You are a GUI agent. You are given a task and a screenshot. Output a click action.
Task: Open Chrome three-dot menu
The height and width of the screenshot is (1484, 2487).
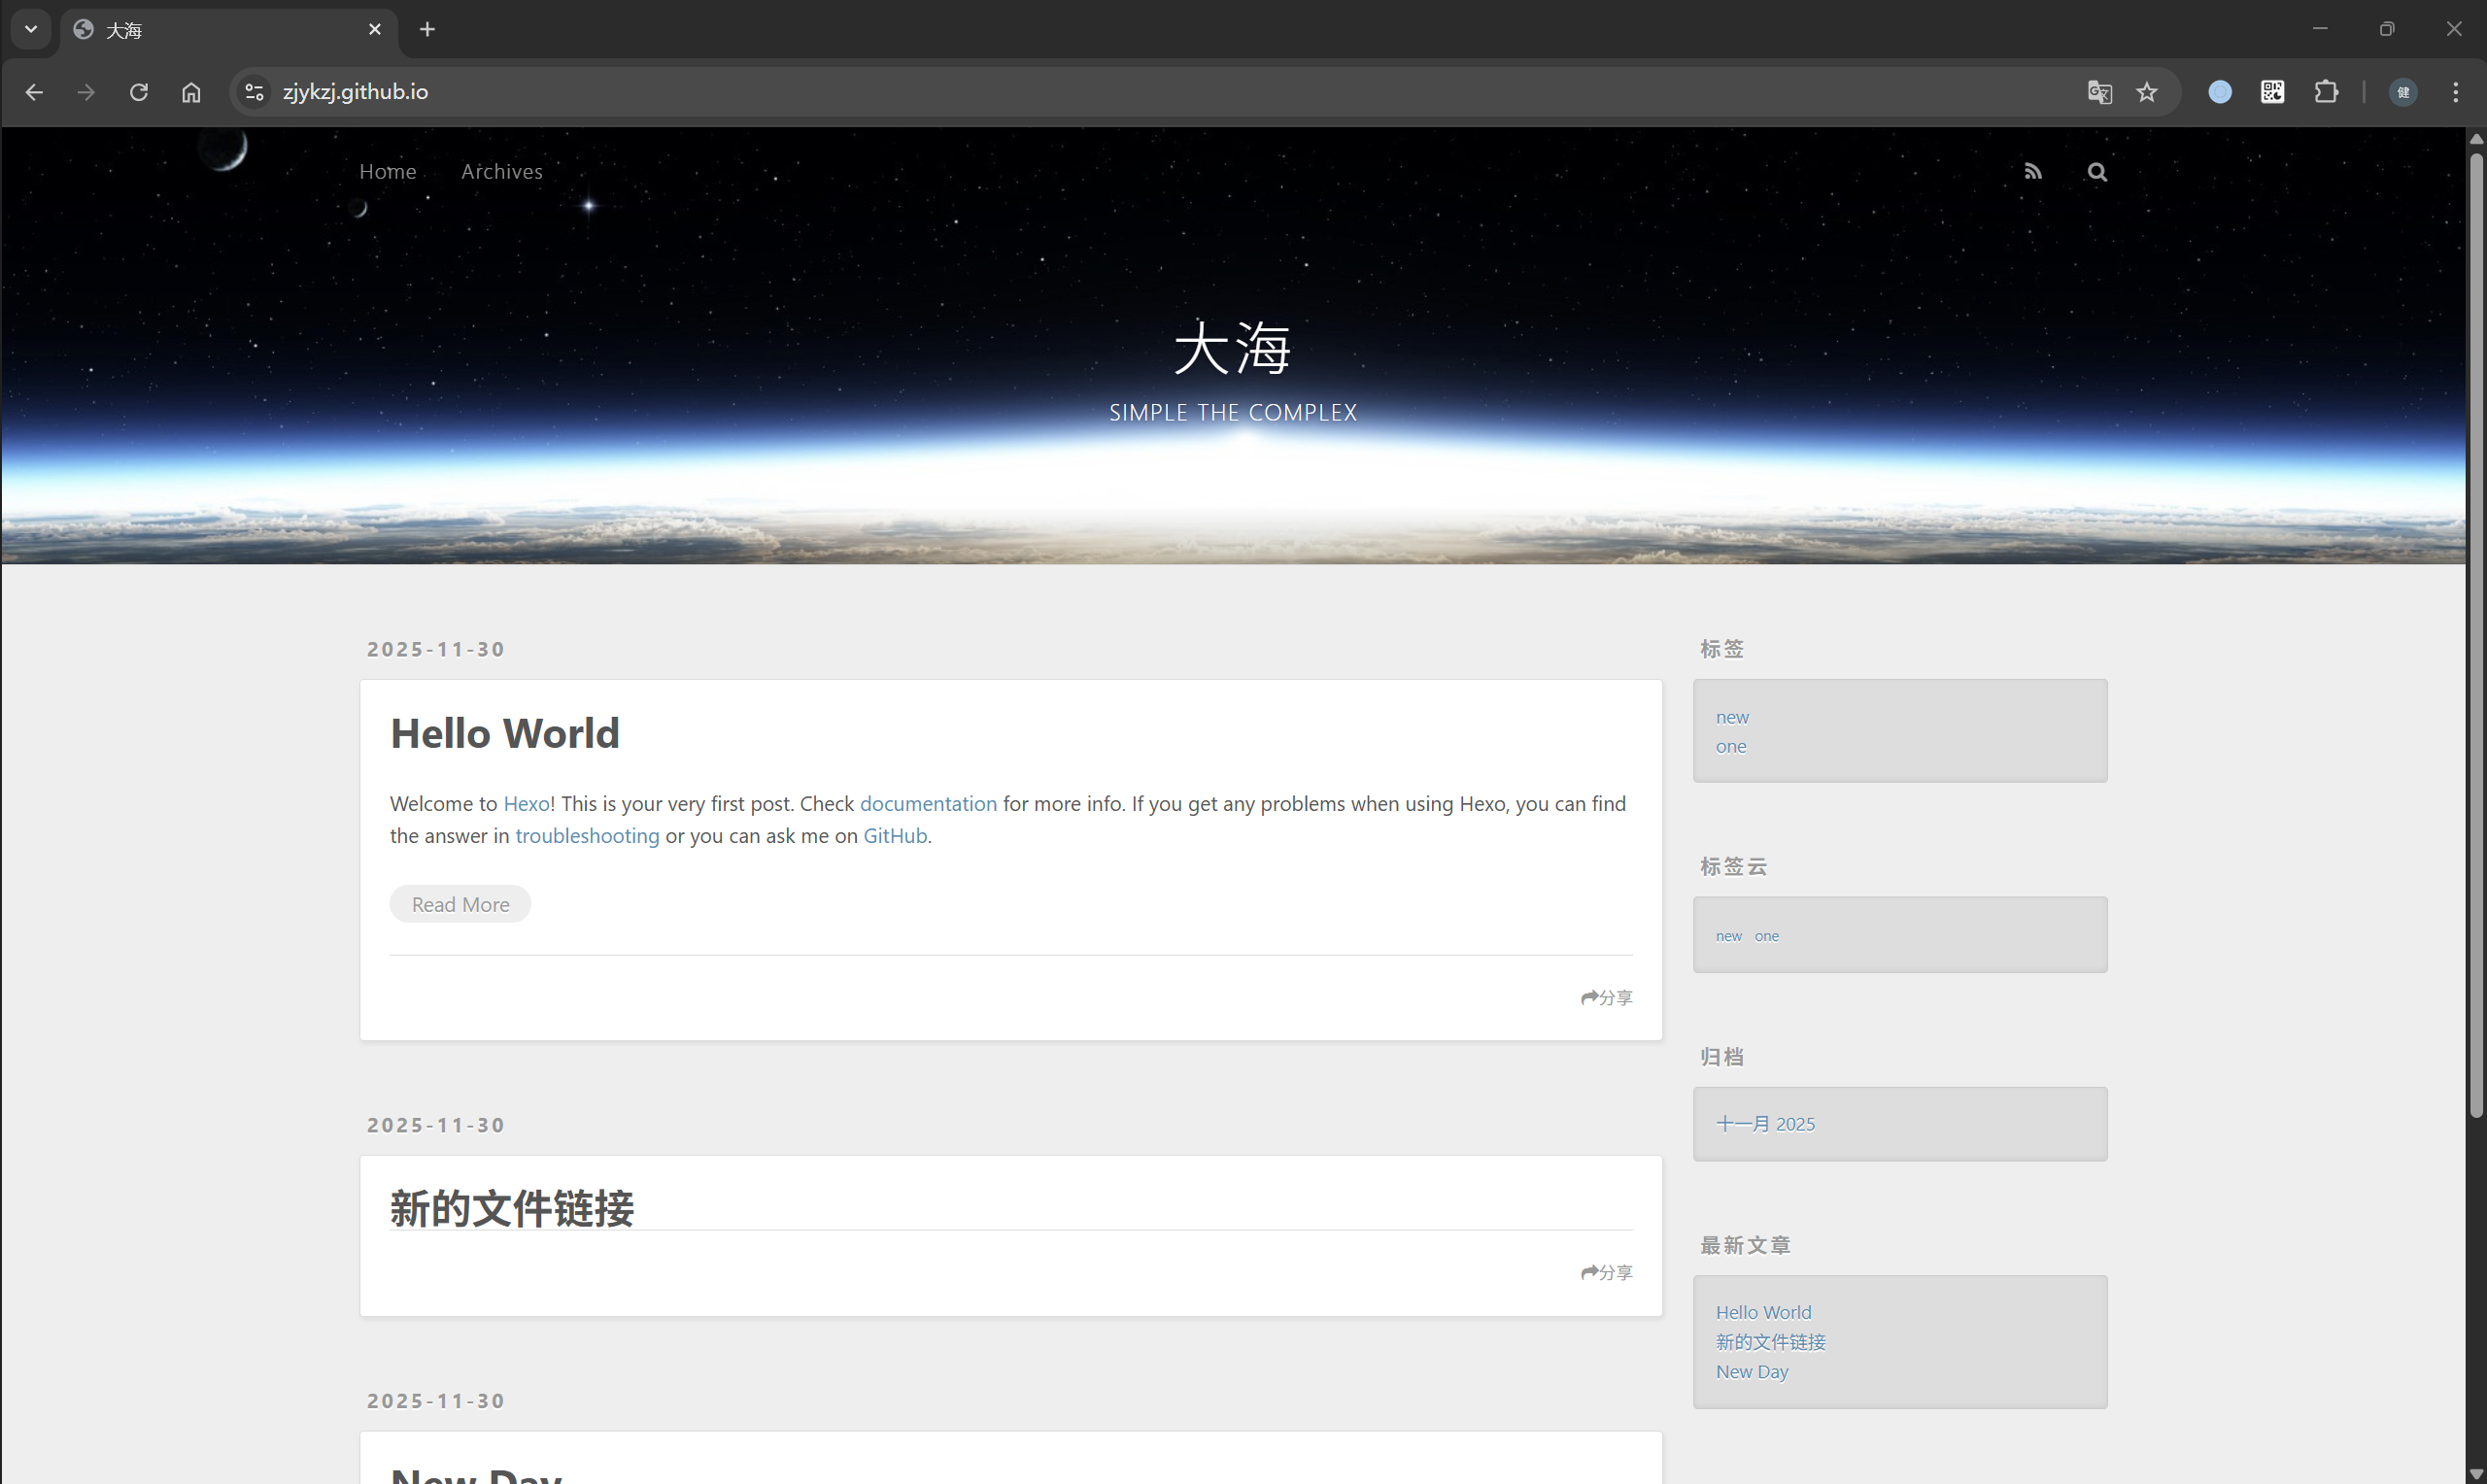click(x=2455, y=92)
